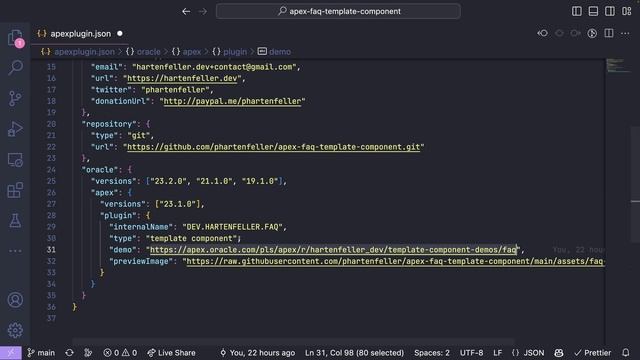This screenshot has width=640, height=360.
Task: Change file encoding via UTF-8
Action: click(x=471, y=353)
